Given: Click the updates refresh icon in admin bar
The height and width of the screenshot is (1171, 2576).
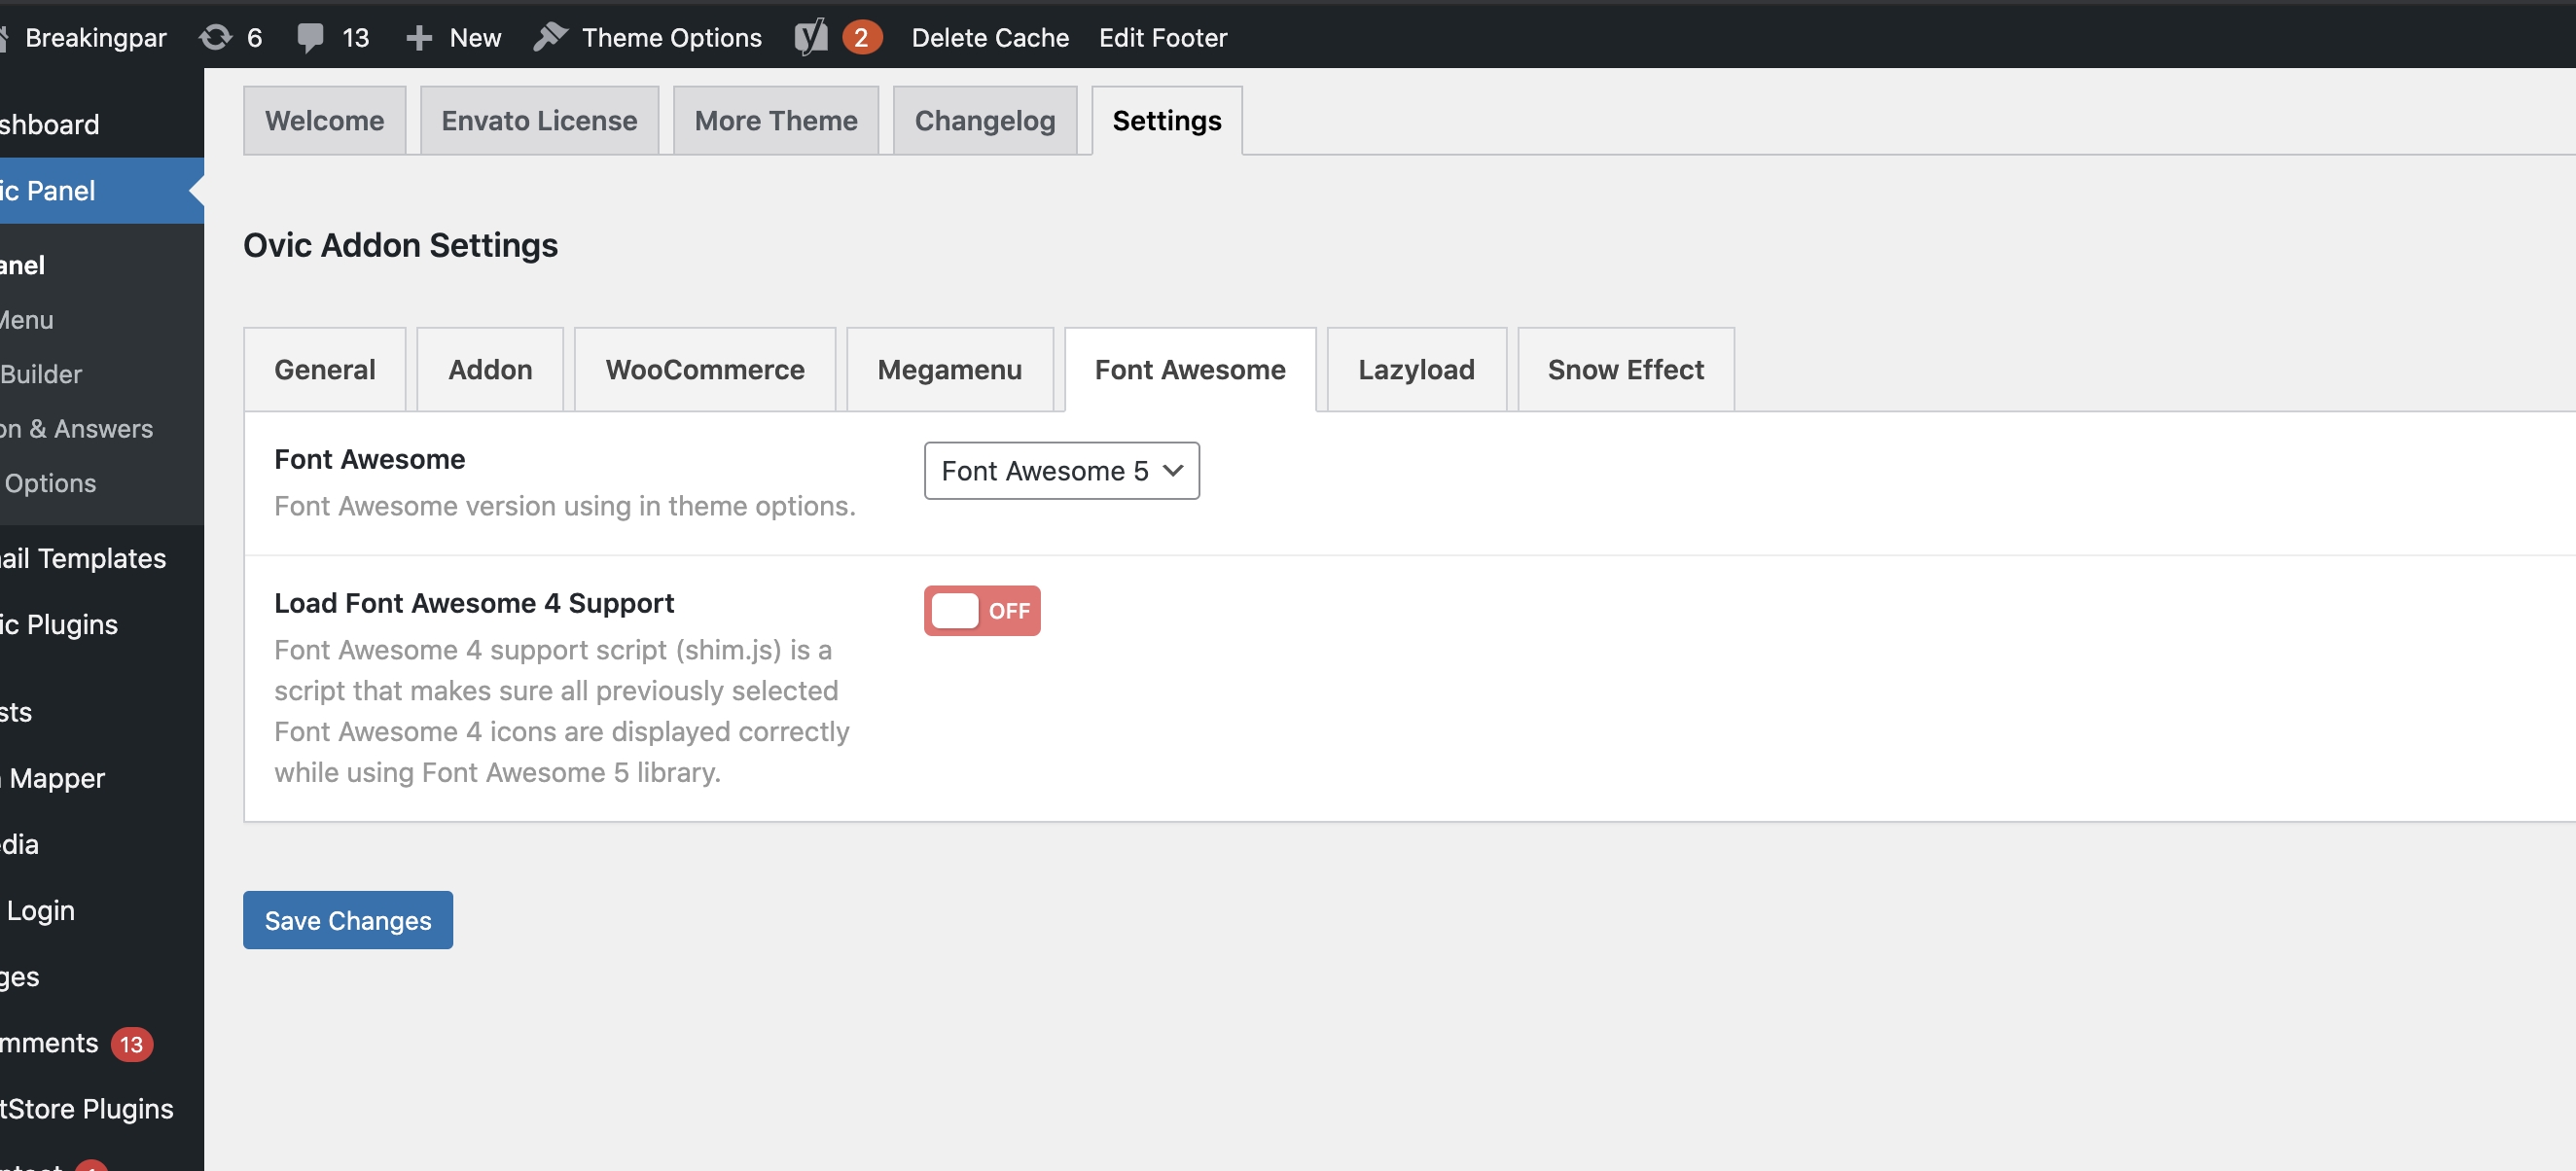Looking at the screenshot, I should click(215, 37).
